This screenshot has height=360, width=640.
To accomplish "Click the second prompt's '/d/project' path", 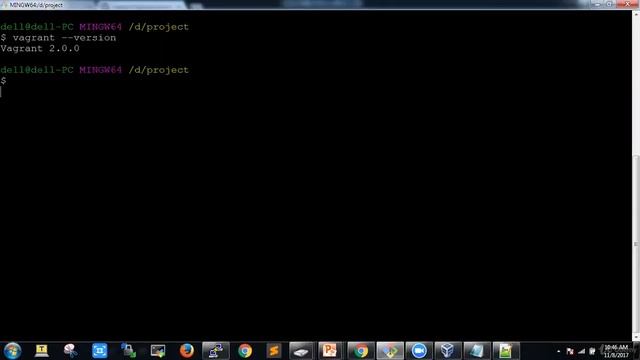I will point(159,70).
